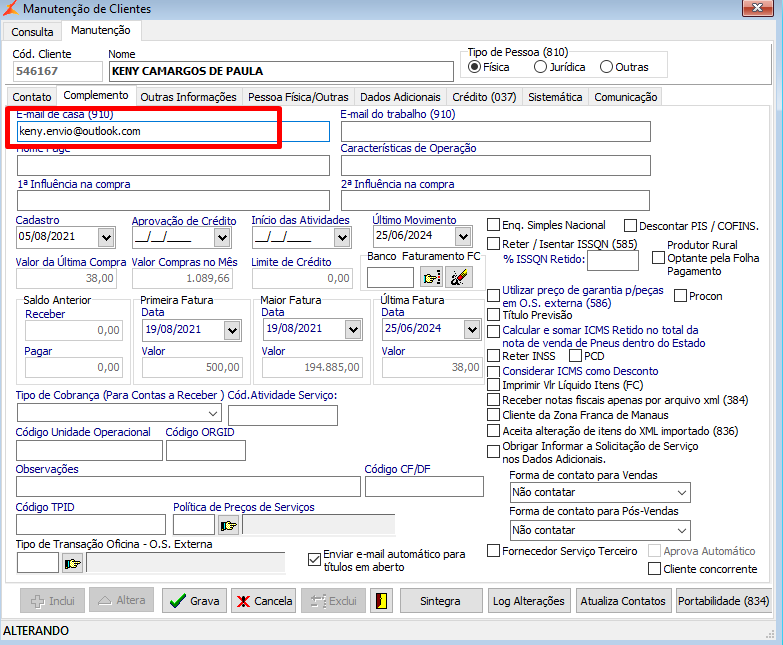Open Último Movimento date dropdown
Image resolution: width=783 pixels, height=645 pixels.
[x=463, y=236]
